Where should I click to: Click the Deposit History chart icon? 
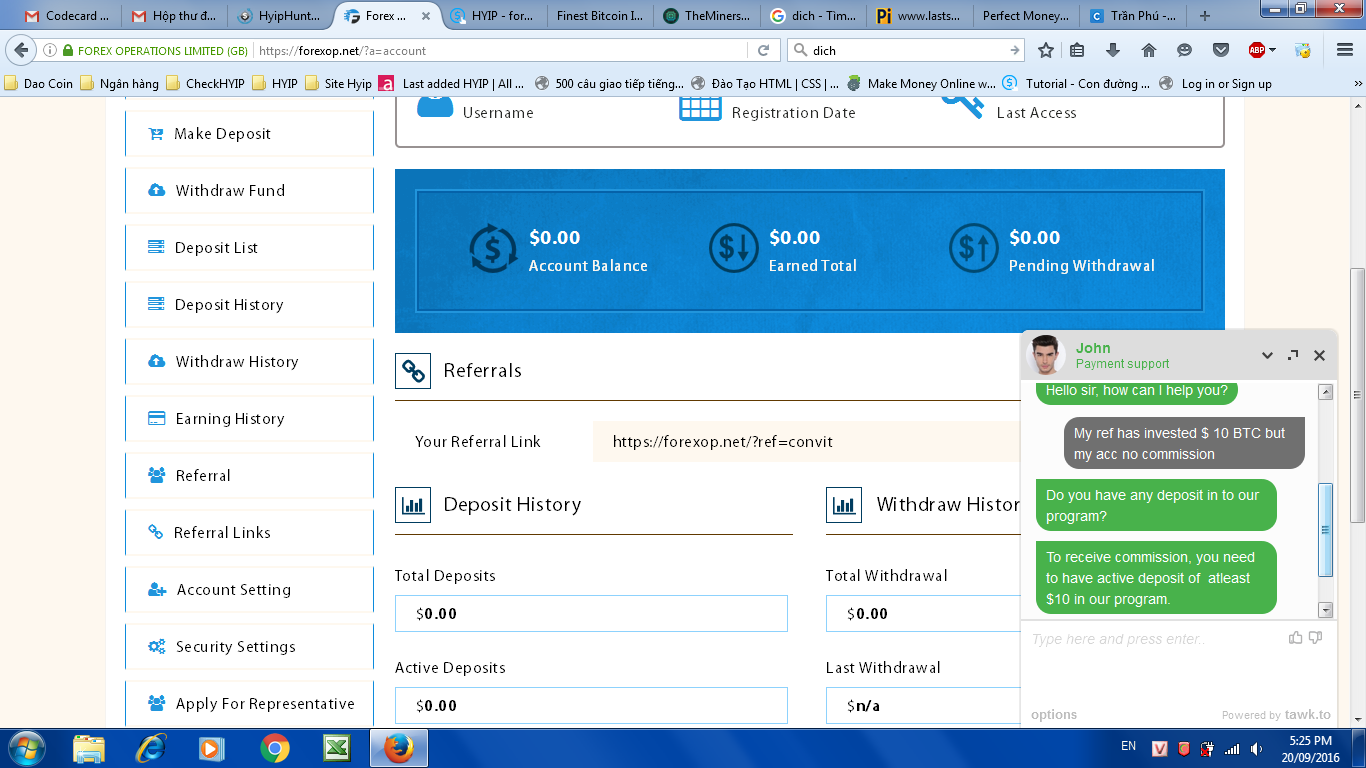413,505
